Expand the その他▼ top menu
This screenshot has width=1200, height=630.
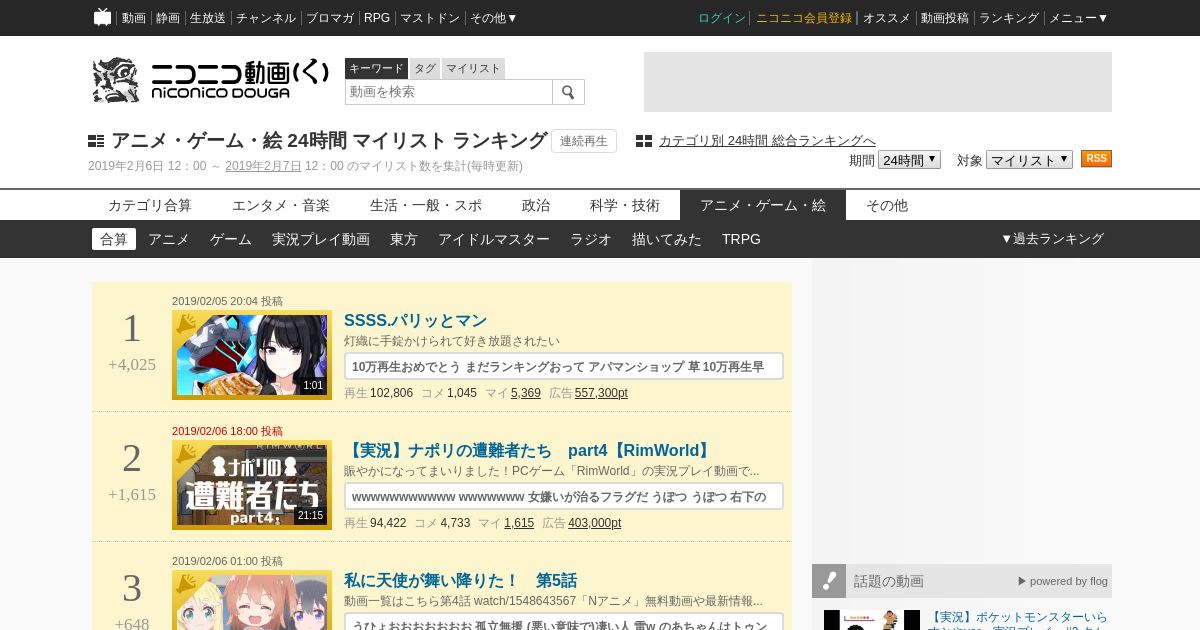point(494,18)
